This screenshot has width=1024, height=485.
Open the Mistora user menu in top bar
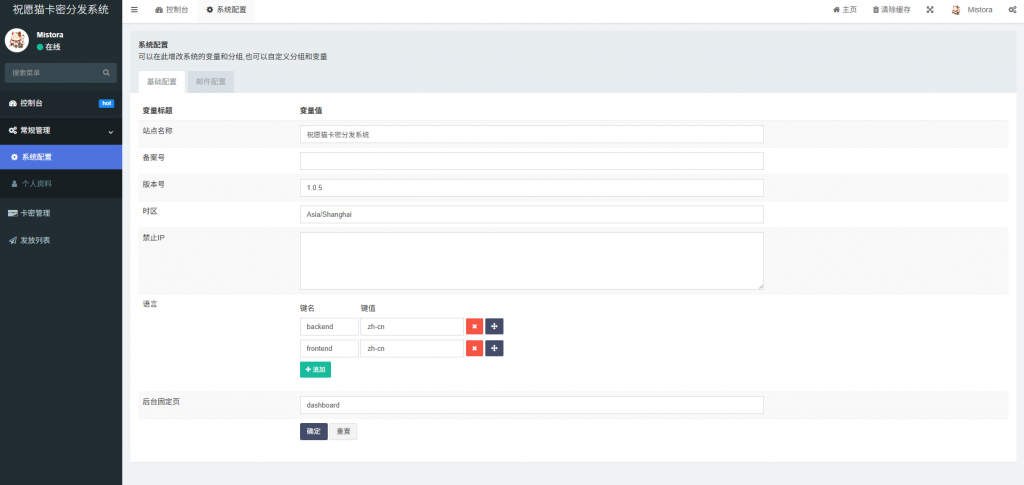click(972, 10)
